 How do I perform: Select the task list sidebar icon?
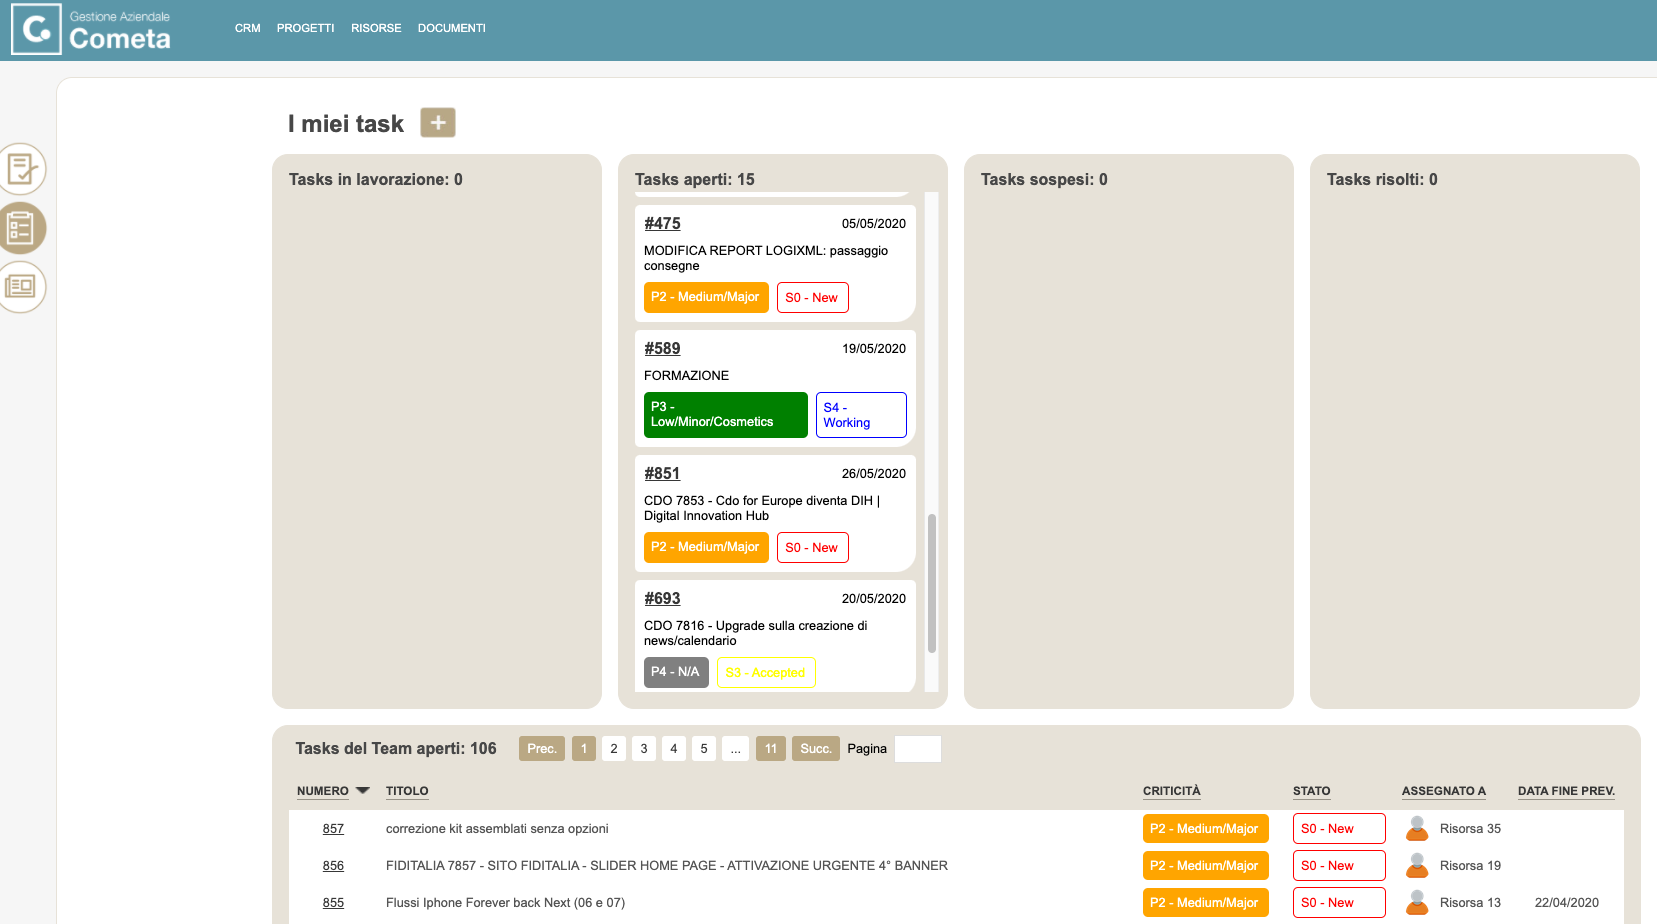point(21,228)
